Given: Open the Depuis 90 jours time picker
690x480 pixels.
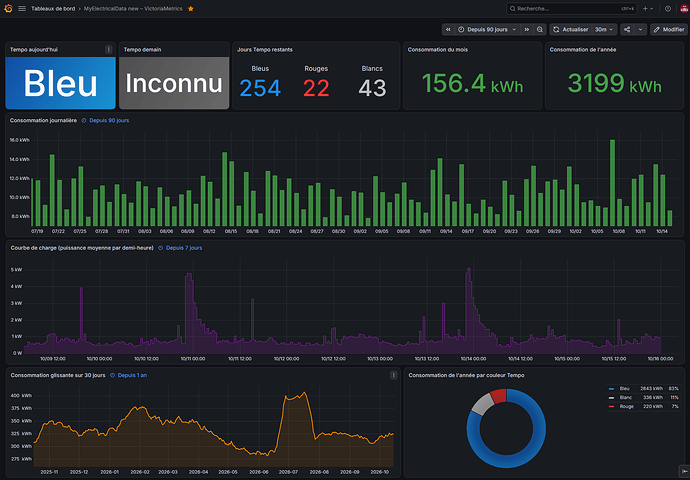Looking at the screenshot, I should pyautogui.click(x=487, y=29).
